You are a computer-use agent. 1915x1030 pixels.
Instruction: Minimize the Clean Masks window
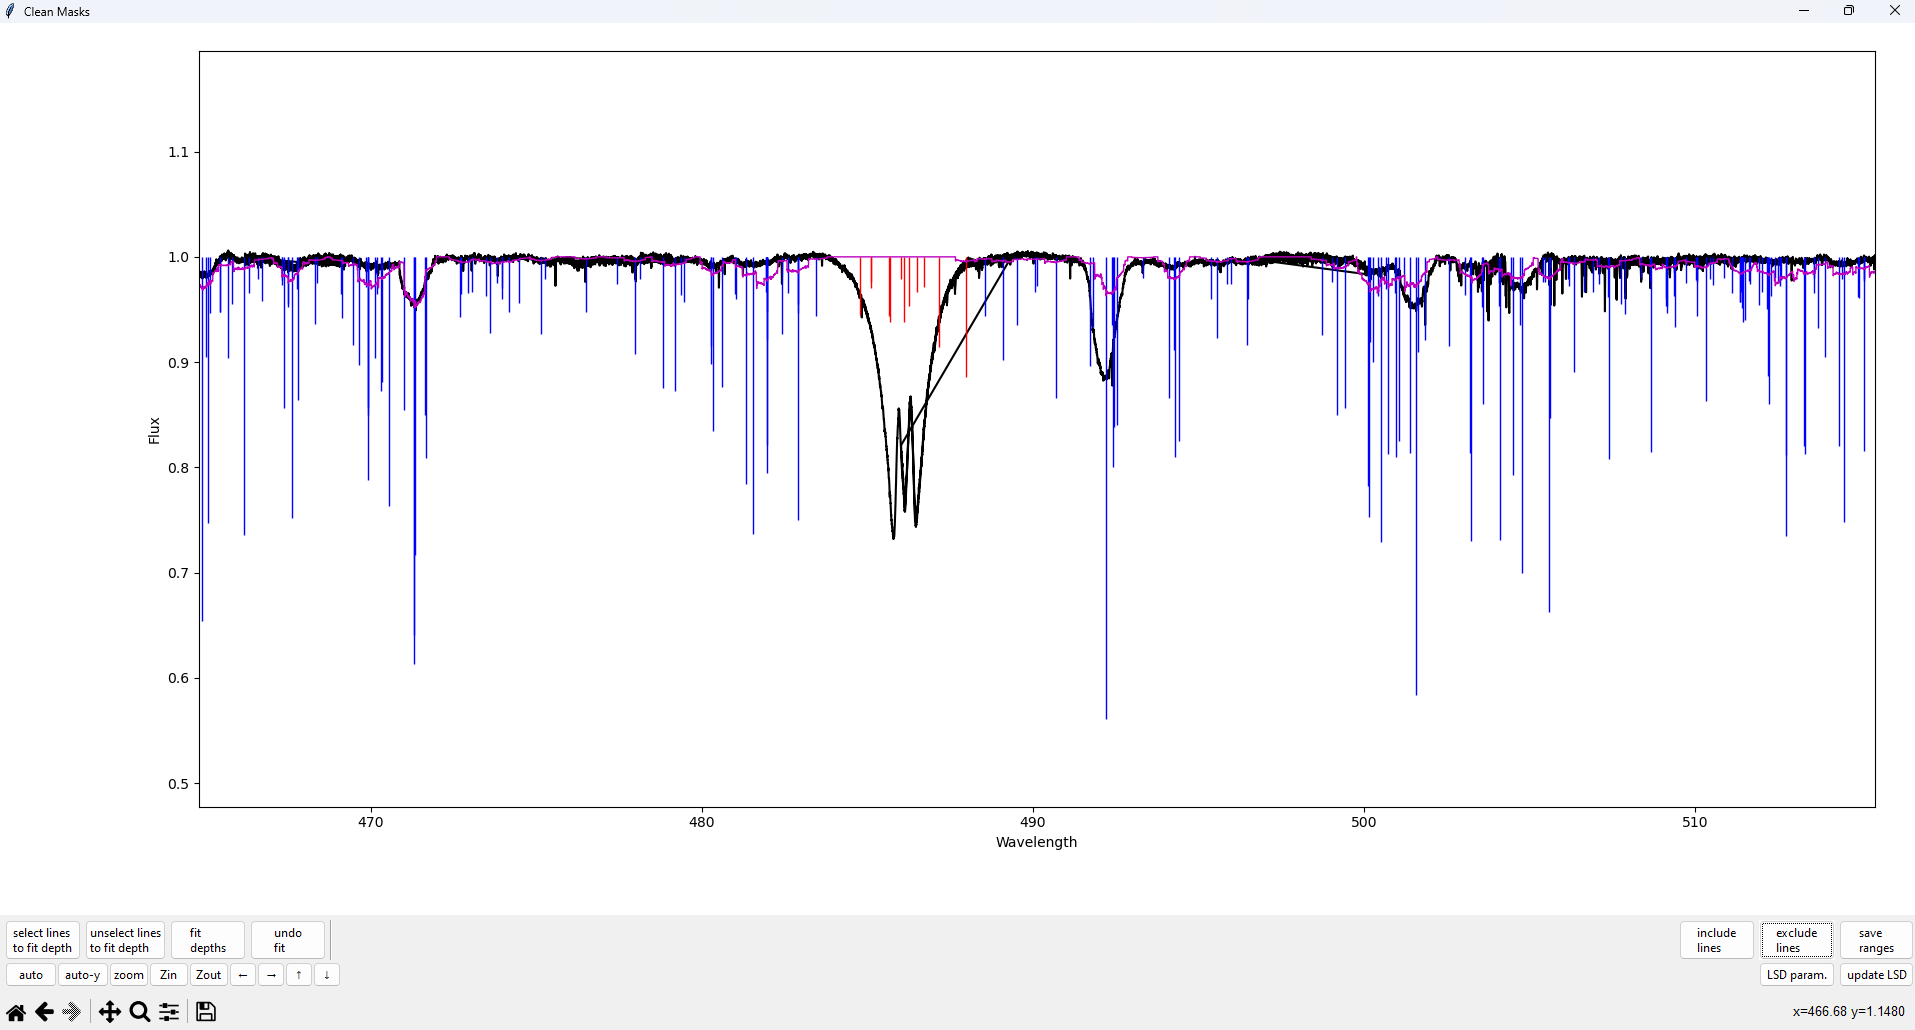(x=1804, y=11)
